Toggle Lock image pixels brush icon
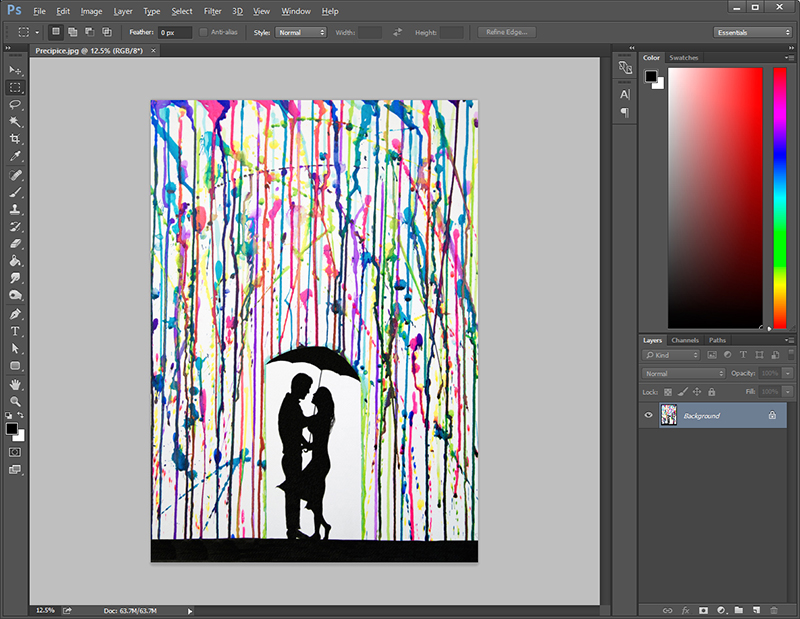Viewport: 800px width, 619px height. 683,391
